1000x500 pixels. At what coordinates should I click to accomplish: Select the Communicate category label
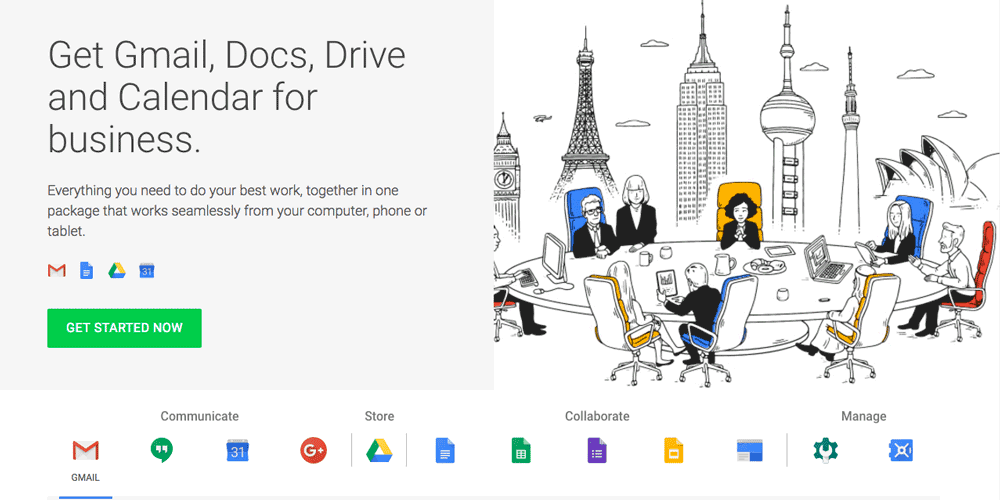pos(200,416)
